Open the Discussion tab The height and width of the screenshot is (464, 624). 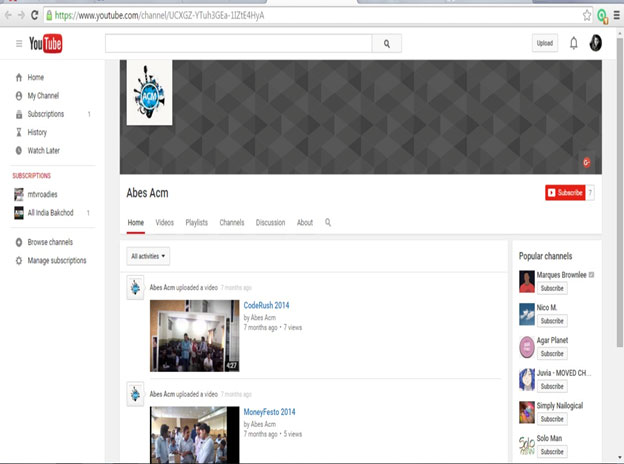(x=270, y=222)
